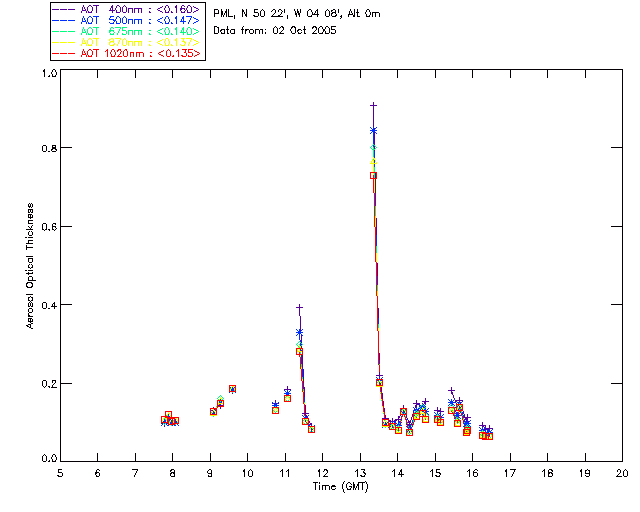Select the station text PML, N 50 22'
640x512 pixels.
[251, 14]
